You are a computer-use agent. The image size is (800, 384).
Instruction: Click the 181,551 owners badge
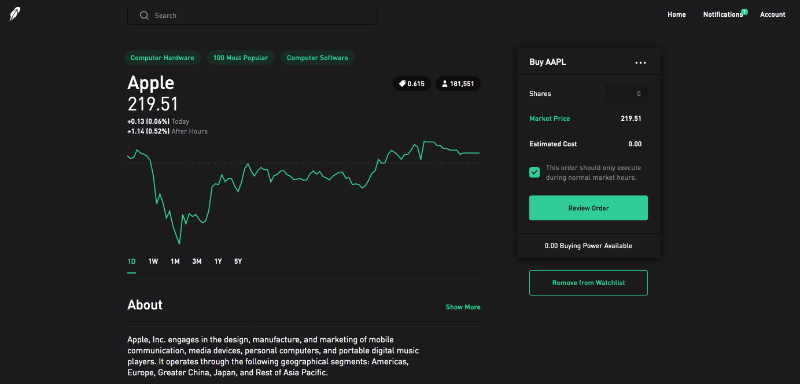pos(458,84)
